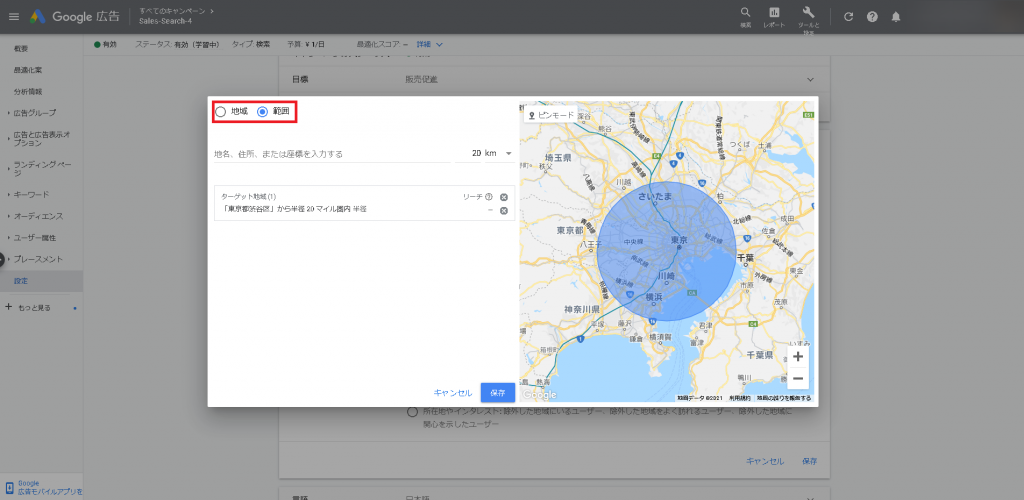The image size is (1024, 500).
Task: Click the blue radius circle on map
Action: pos(666,251)
